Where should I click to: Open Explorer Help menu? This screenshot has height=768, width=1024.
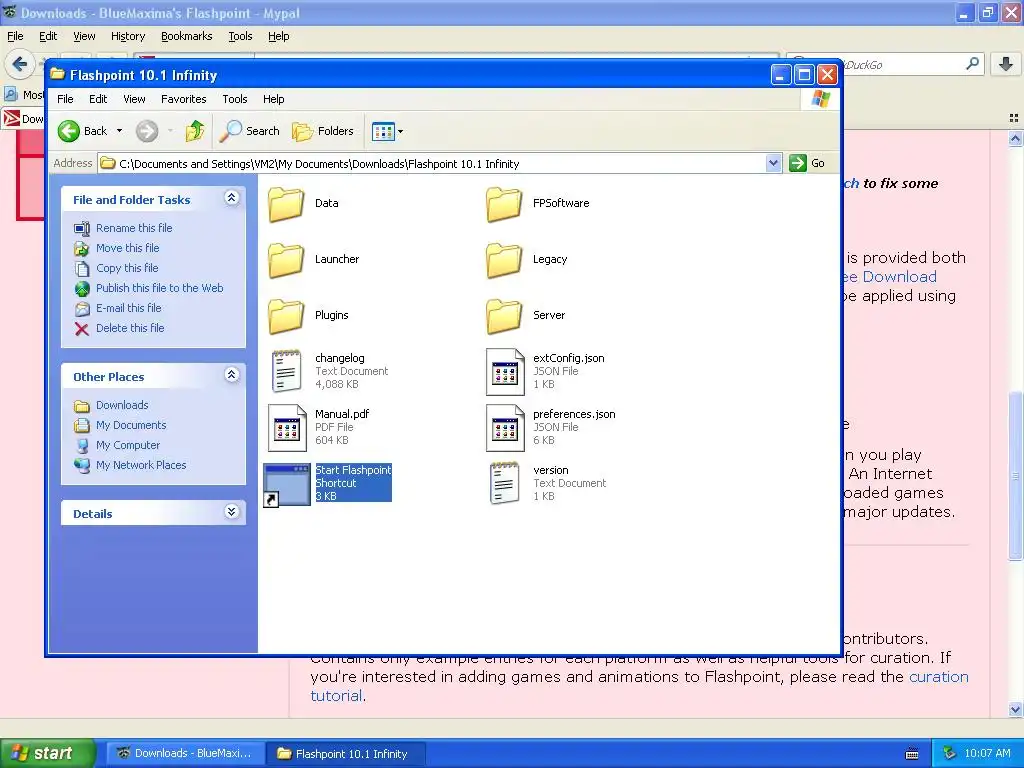click(x=274, y=99)
